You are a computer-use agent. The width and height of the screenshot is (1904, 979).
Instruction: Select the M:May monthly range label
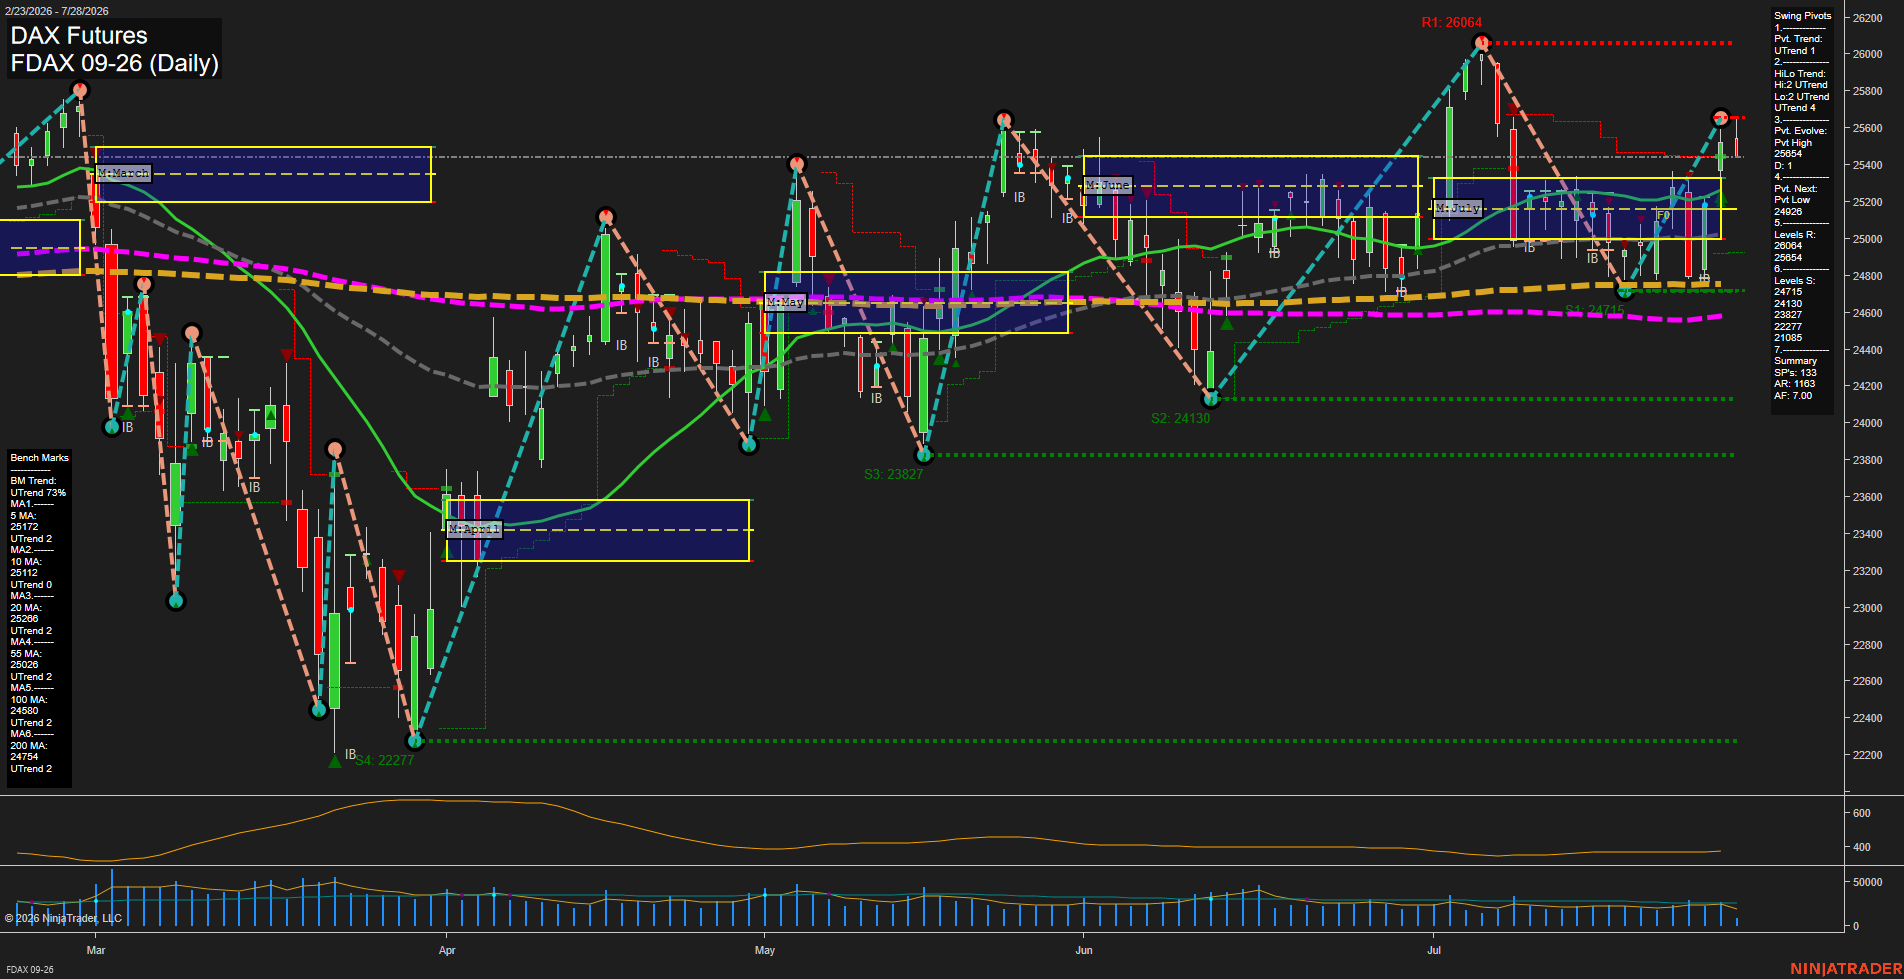(785, 302)
